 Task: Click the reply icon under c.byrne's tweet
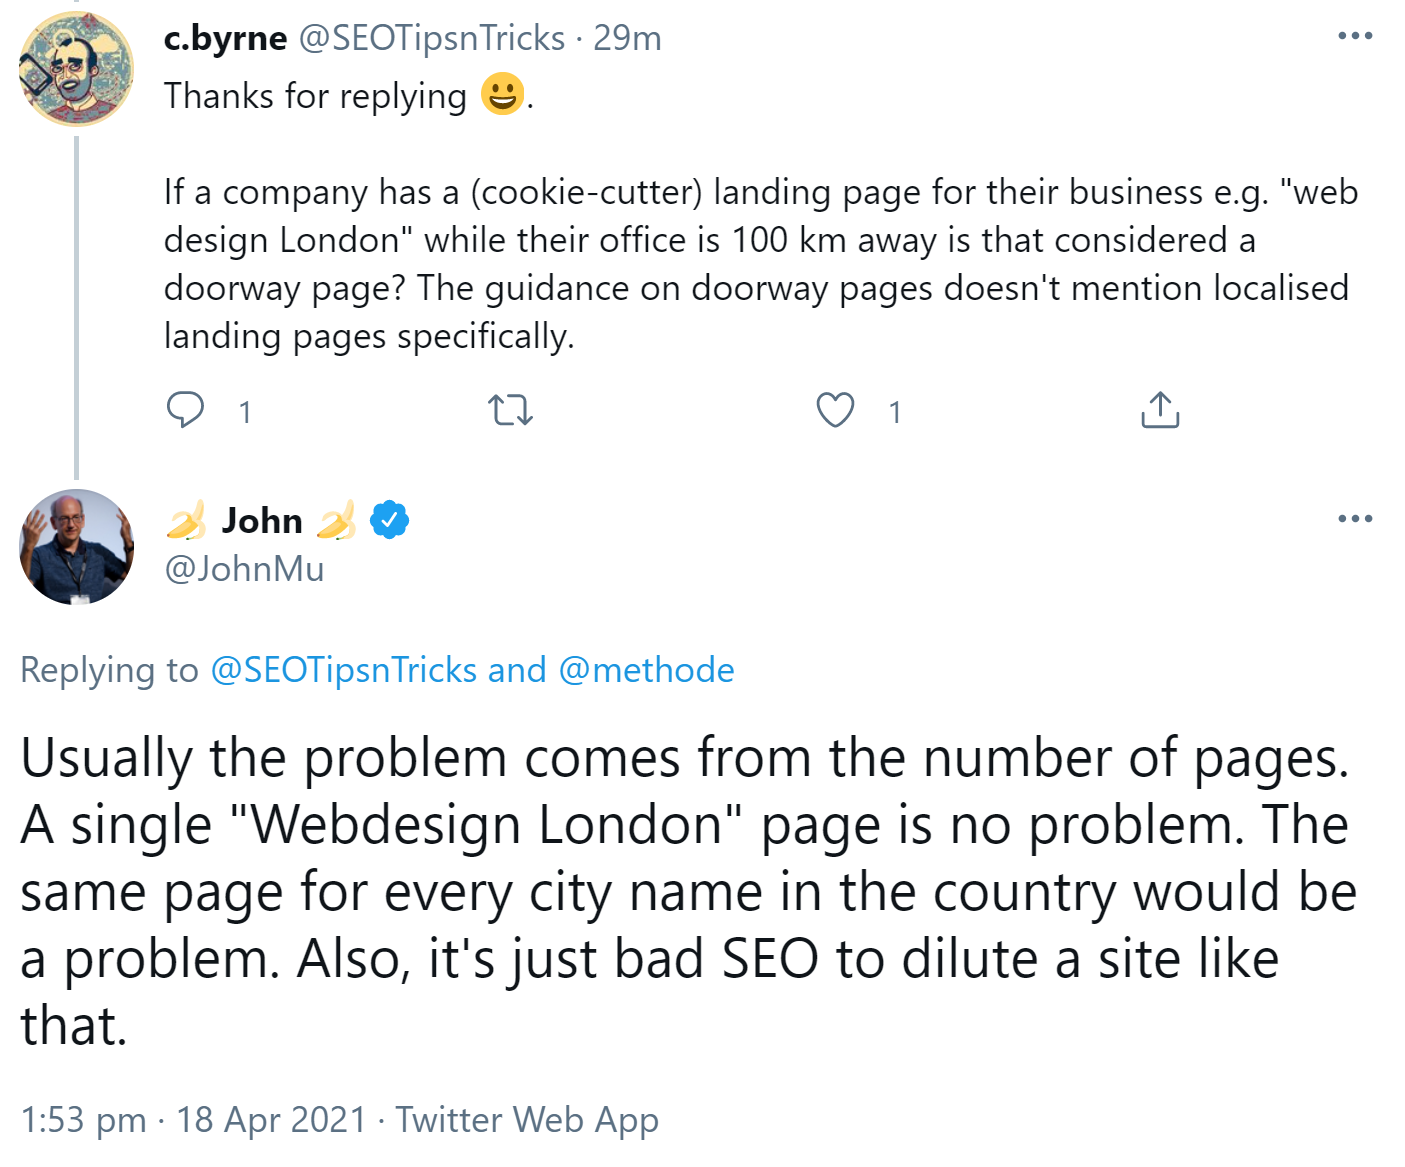186,410
